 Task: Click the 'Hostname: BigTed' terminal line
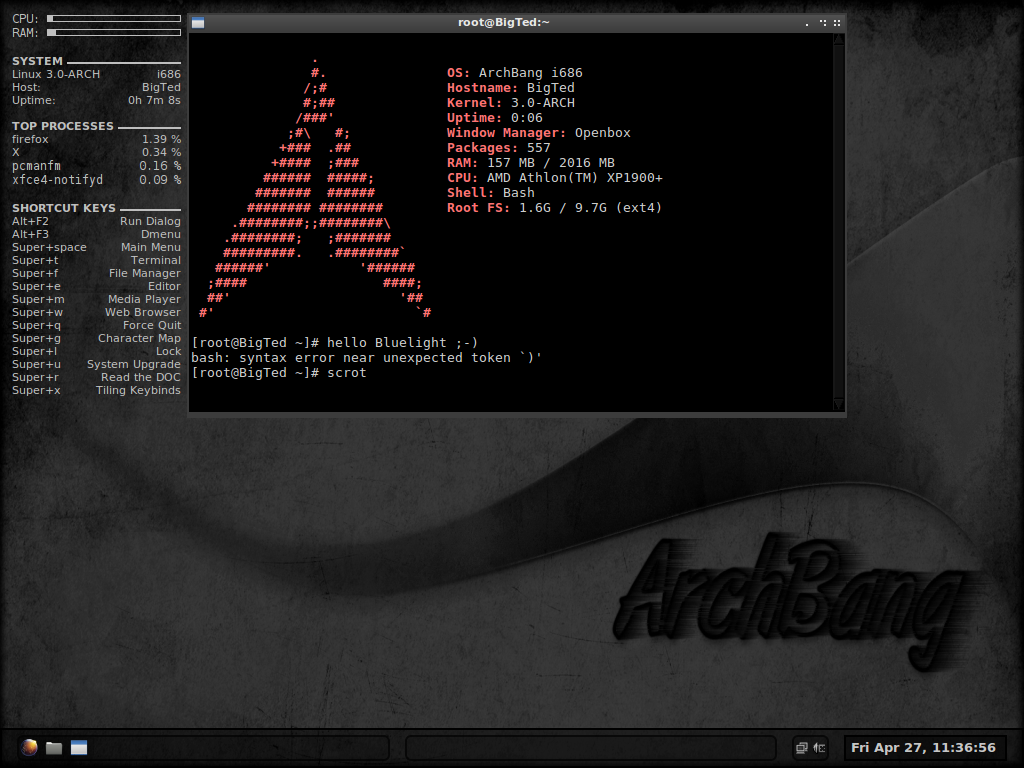[x=511, y=88]
